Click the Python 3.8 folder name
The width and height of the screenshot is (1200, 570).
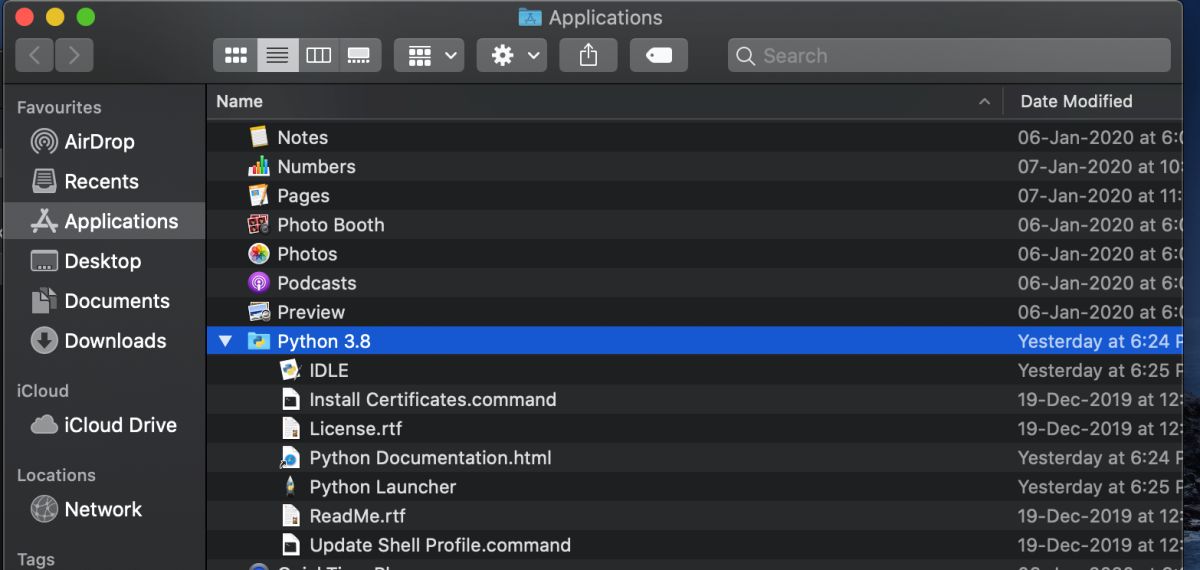pyautogui.click(x=324, y=341)
